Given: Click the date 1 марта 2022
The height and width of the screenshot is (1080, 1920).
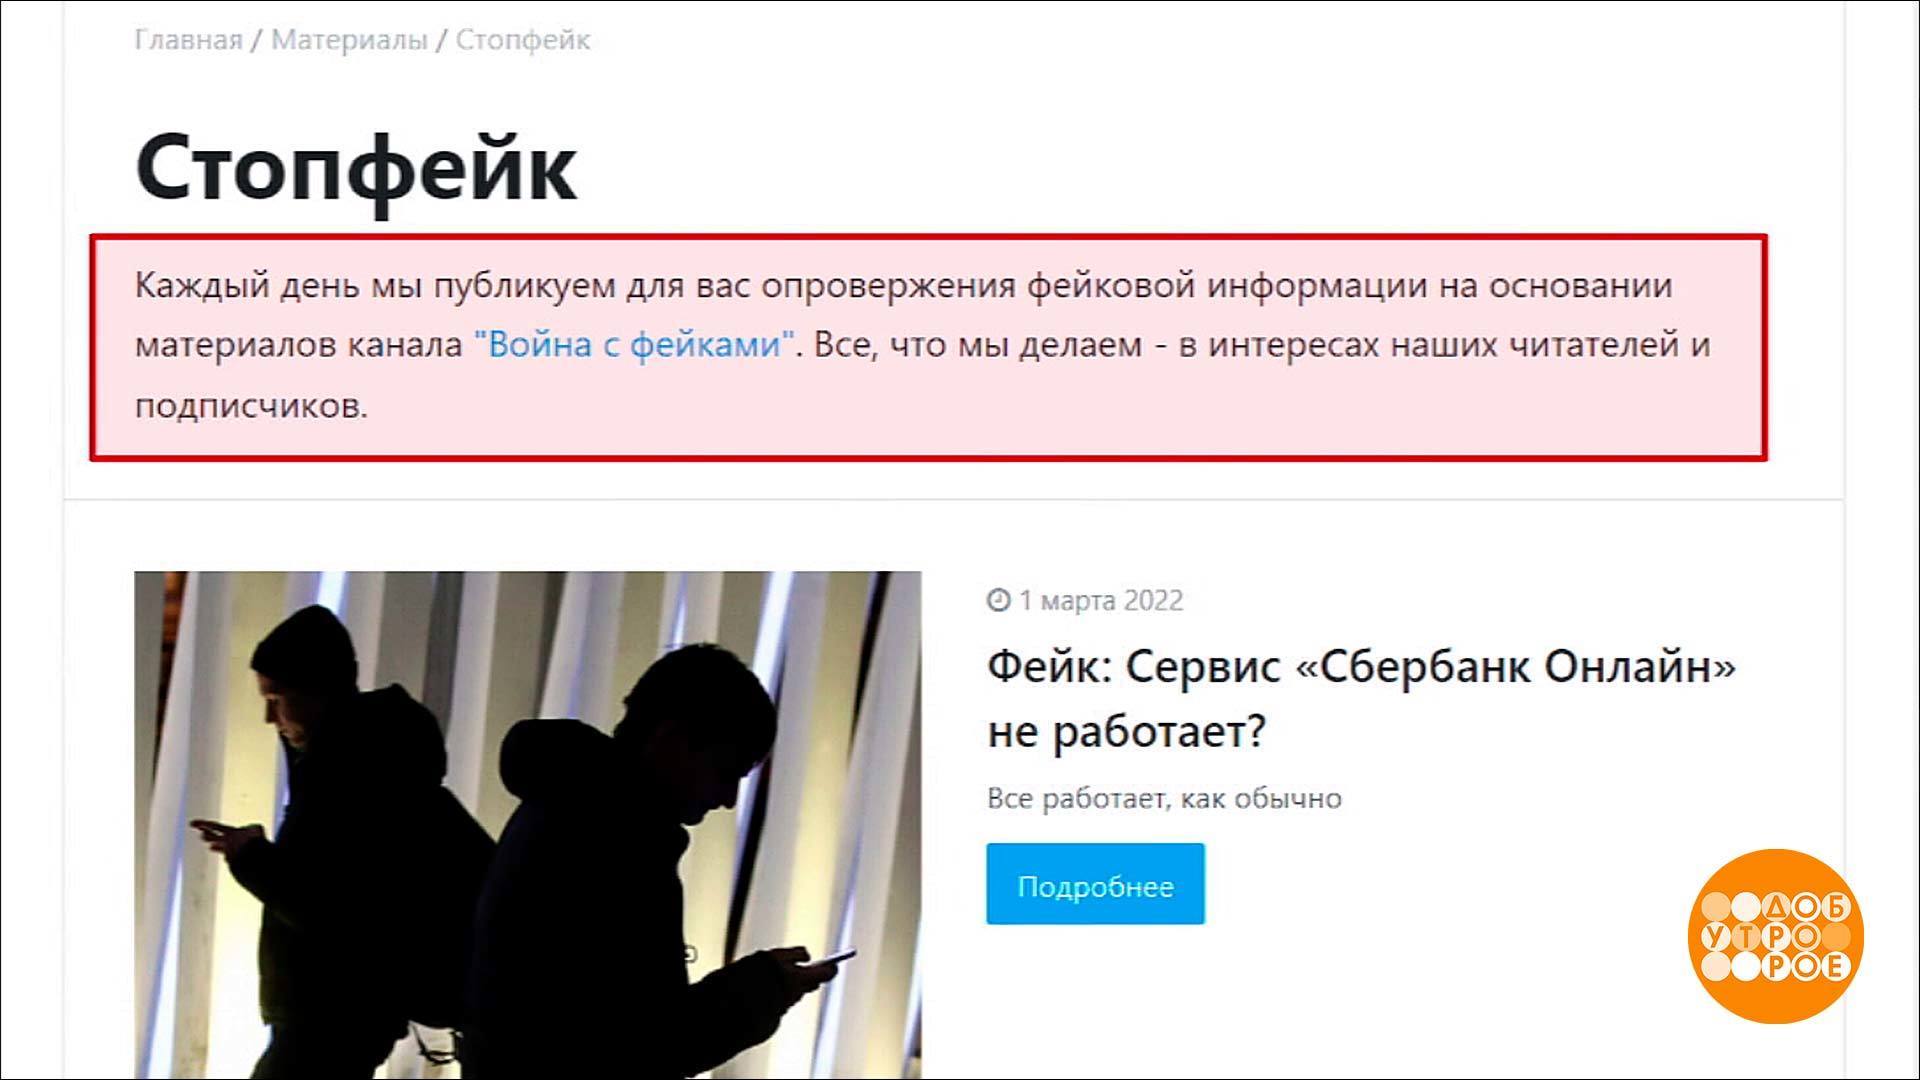Looking at the screenshot, I should (x=1101, y=600).
